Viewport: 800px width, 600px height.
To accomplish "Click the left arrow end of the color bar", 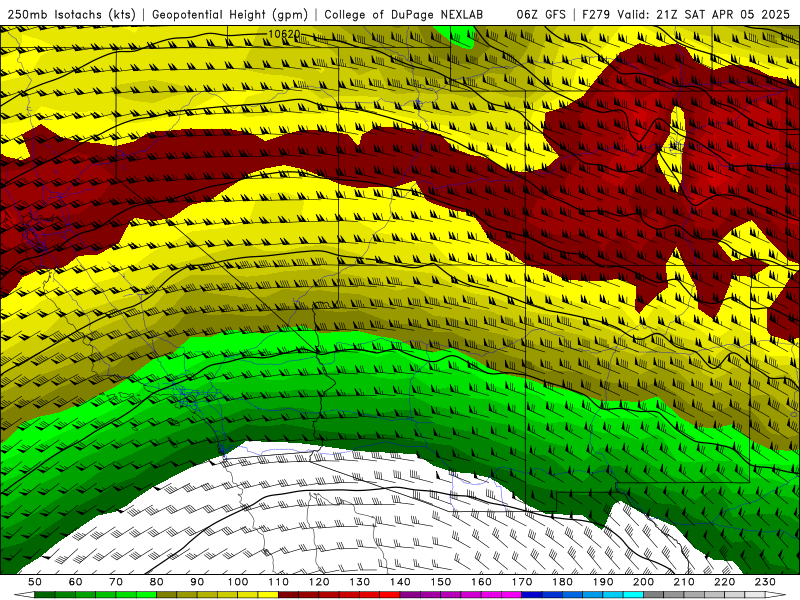I will click(24, 595).
